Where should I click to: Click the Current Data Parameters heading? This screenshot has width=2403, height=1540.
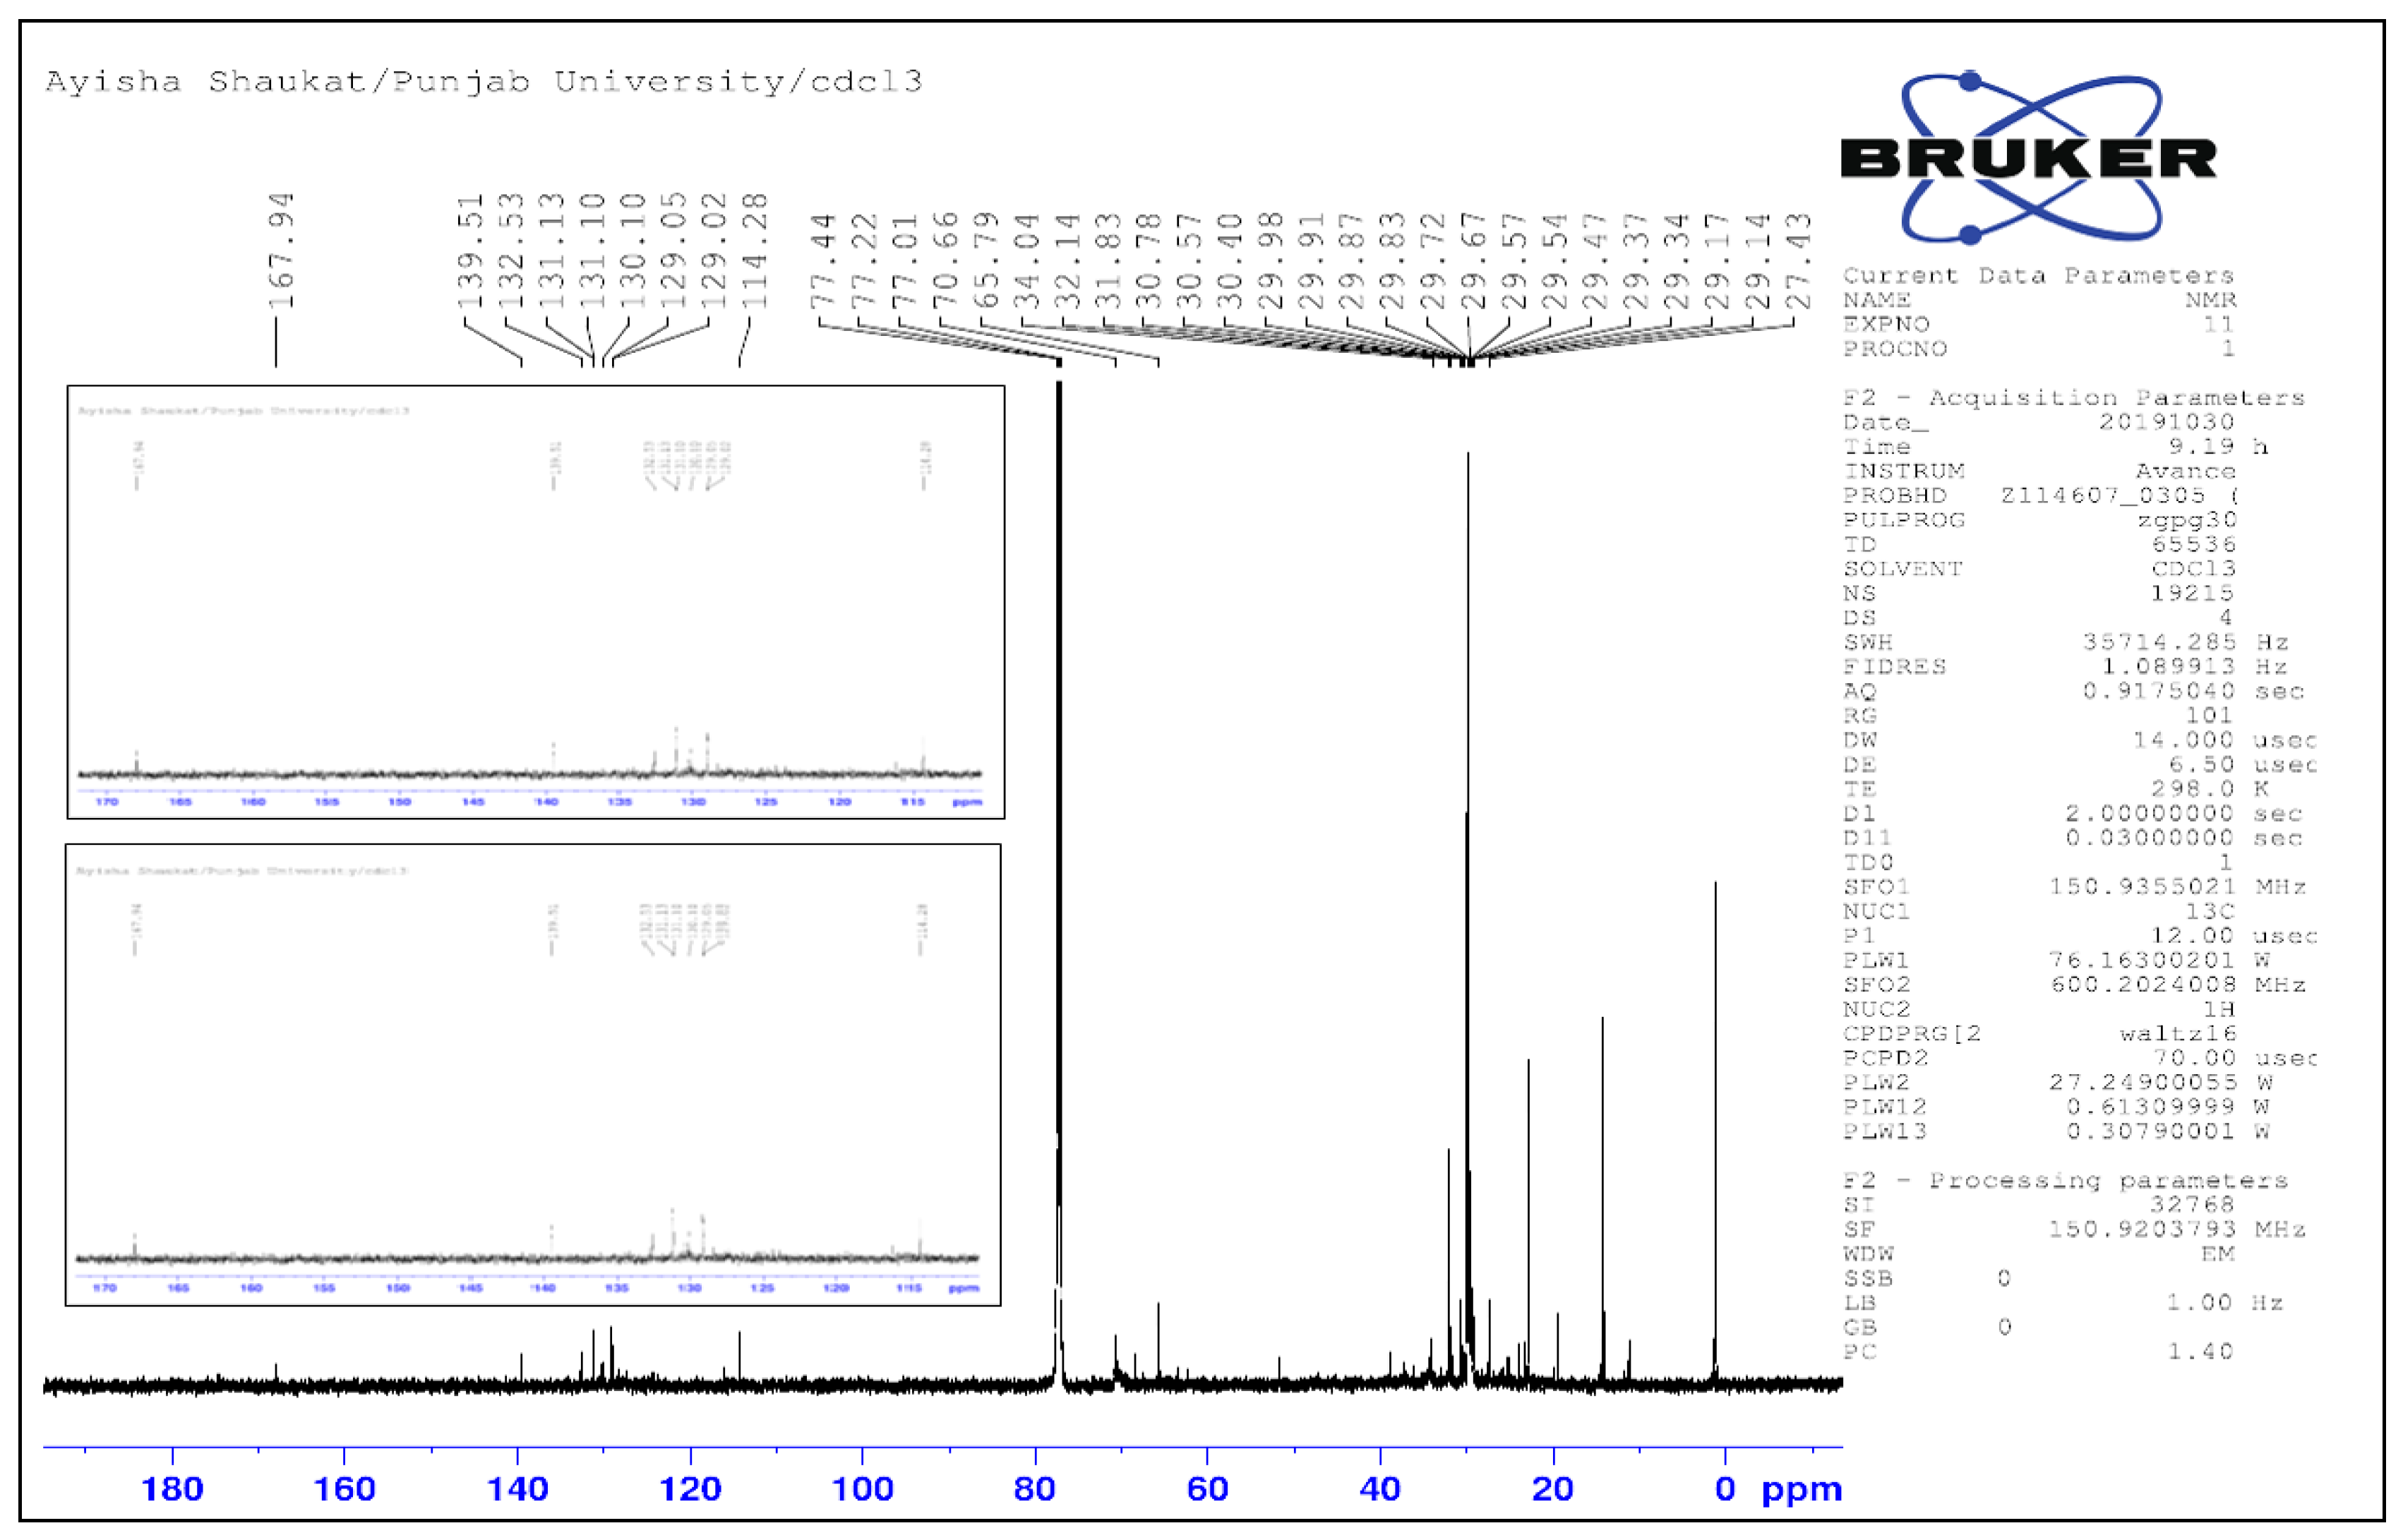(x=2037, y=275)
